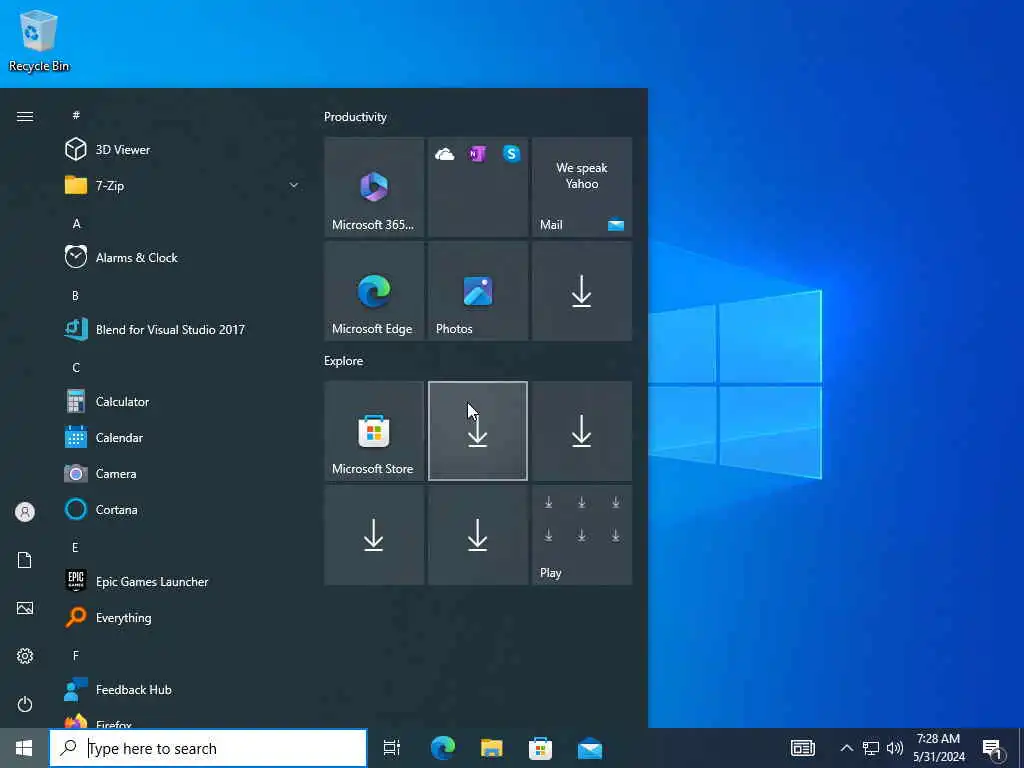Open the volume tray icon

point(895,748)
